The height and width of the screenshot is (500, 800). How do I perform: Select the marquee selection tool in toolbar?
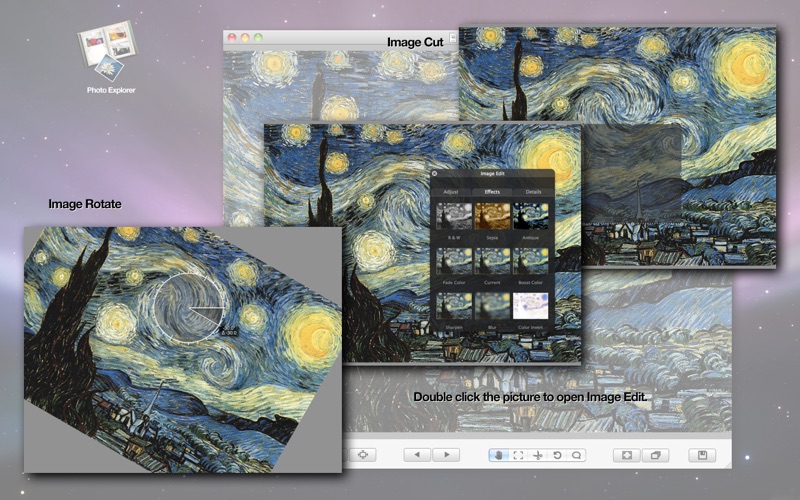pos(518,455)
